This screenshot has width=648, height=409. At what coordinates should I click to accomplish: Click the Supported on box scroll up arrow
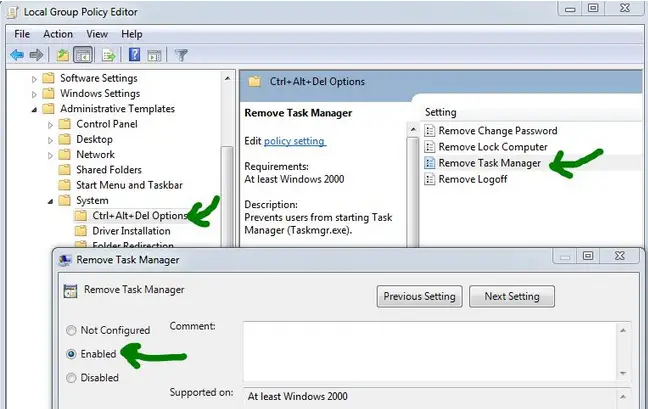[623, 397]
